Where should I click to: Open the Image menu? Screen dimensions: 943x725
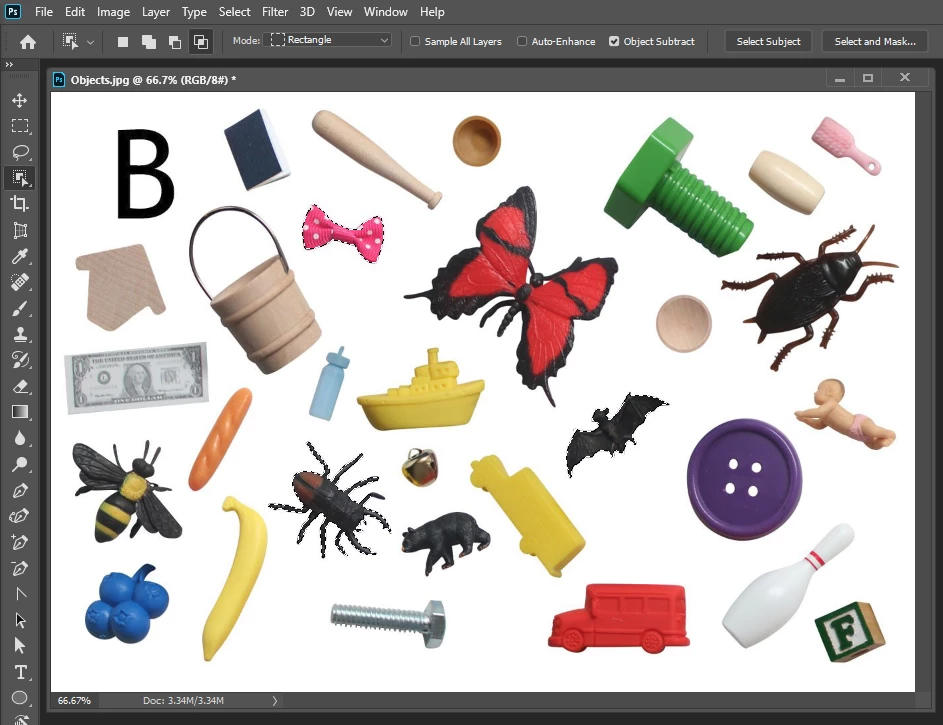[x=113, y=11]
